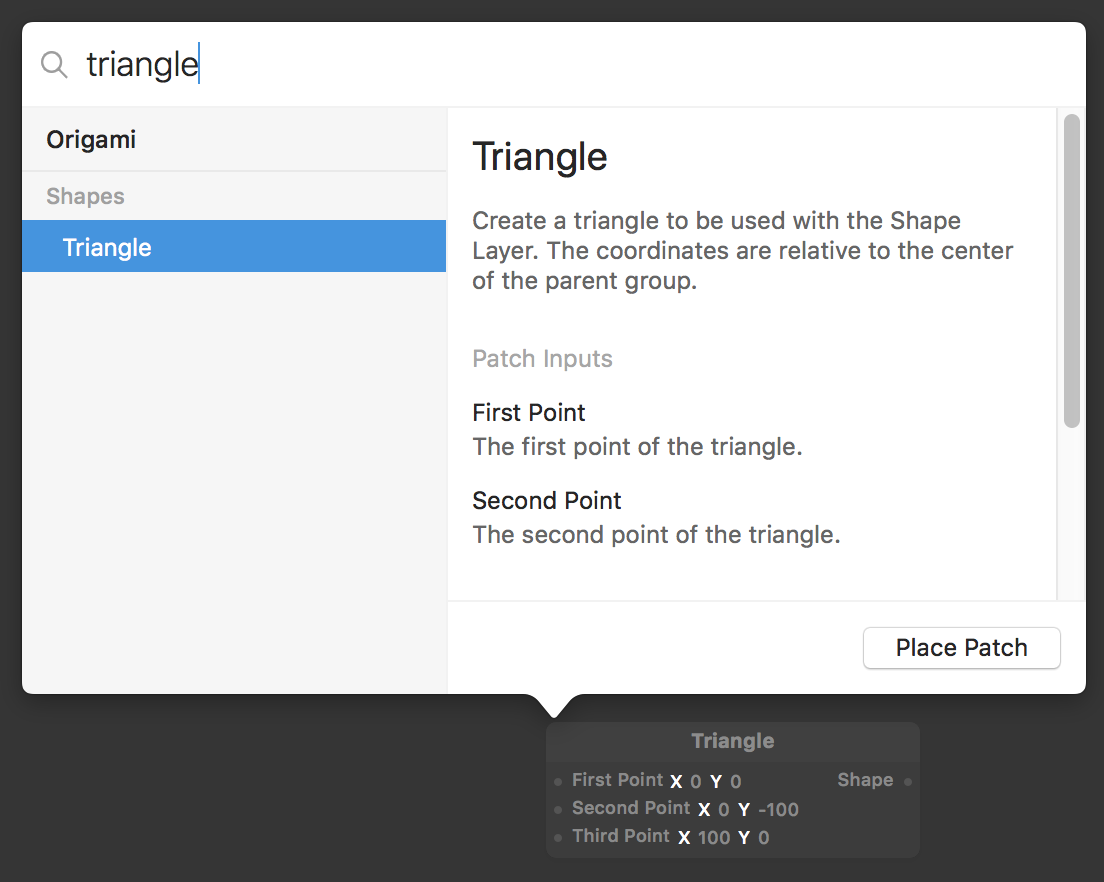1104x882 pixels.
Task: Click the Patch Inputs section heading
Action: pos(542,359)
